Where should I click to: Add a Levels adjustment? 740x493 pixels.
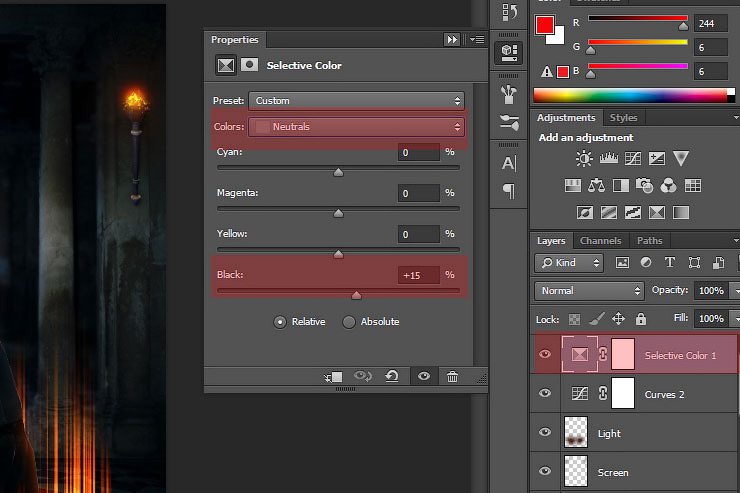tap(608, 158)
